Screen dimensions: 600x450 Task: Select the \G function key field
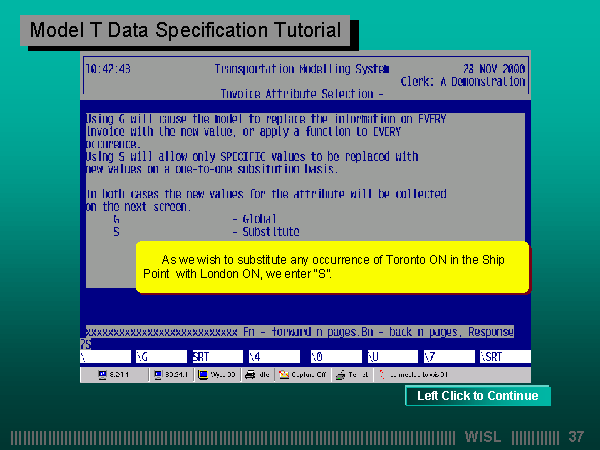point(160,356)
